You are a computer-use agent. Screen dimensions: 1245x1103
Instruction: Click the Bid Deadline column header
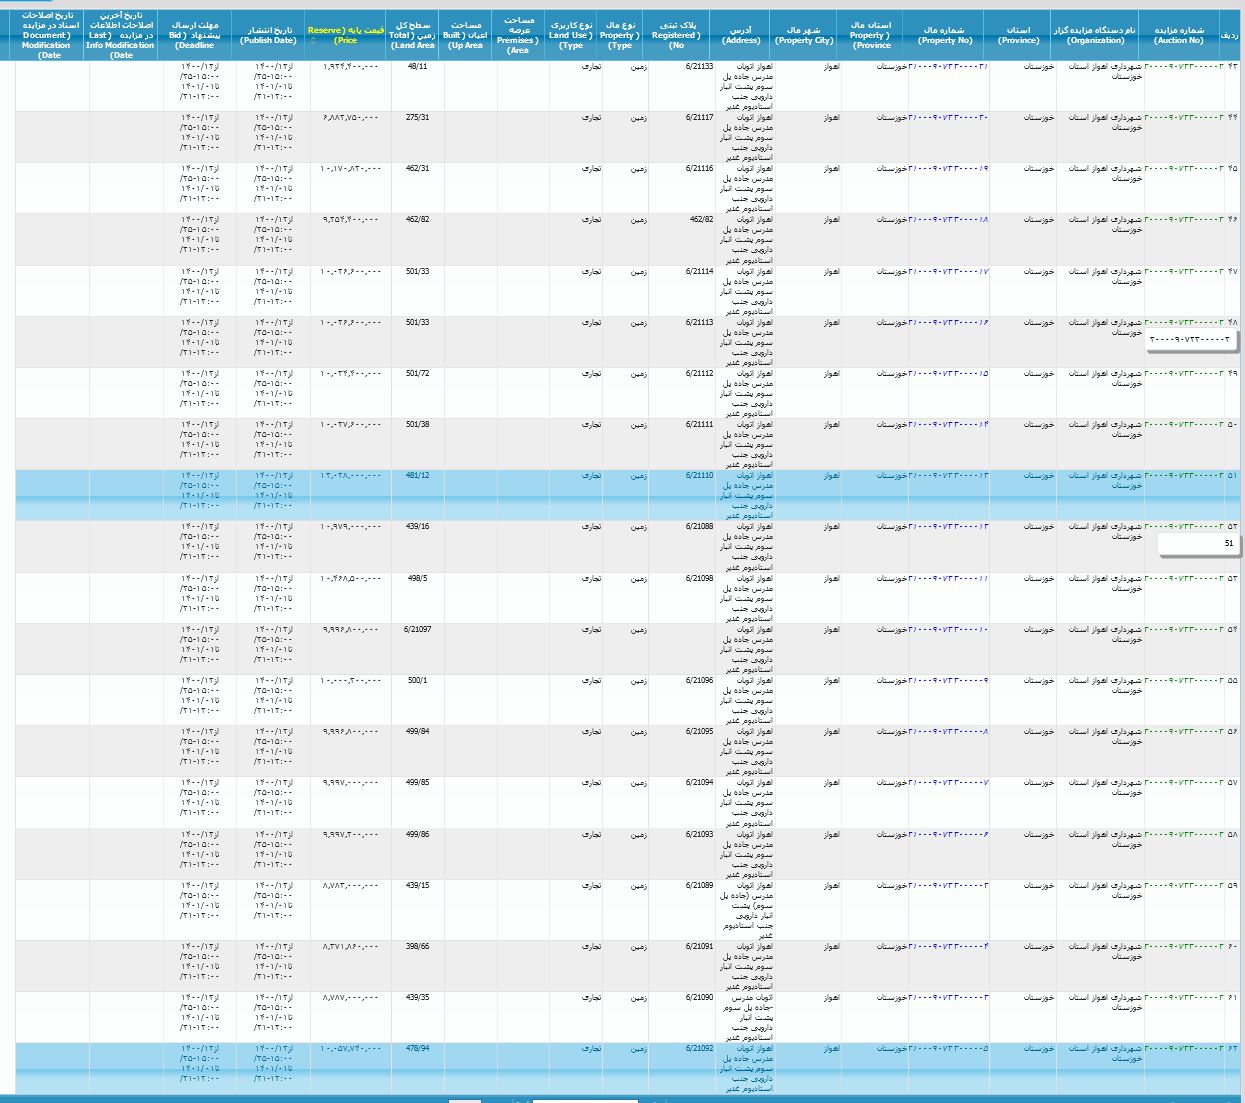coord(195,35)
